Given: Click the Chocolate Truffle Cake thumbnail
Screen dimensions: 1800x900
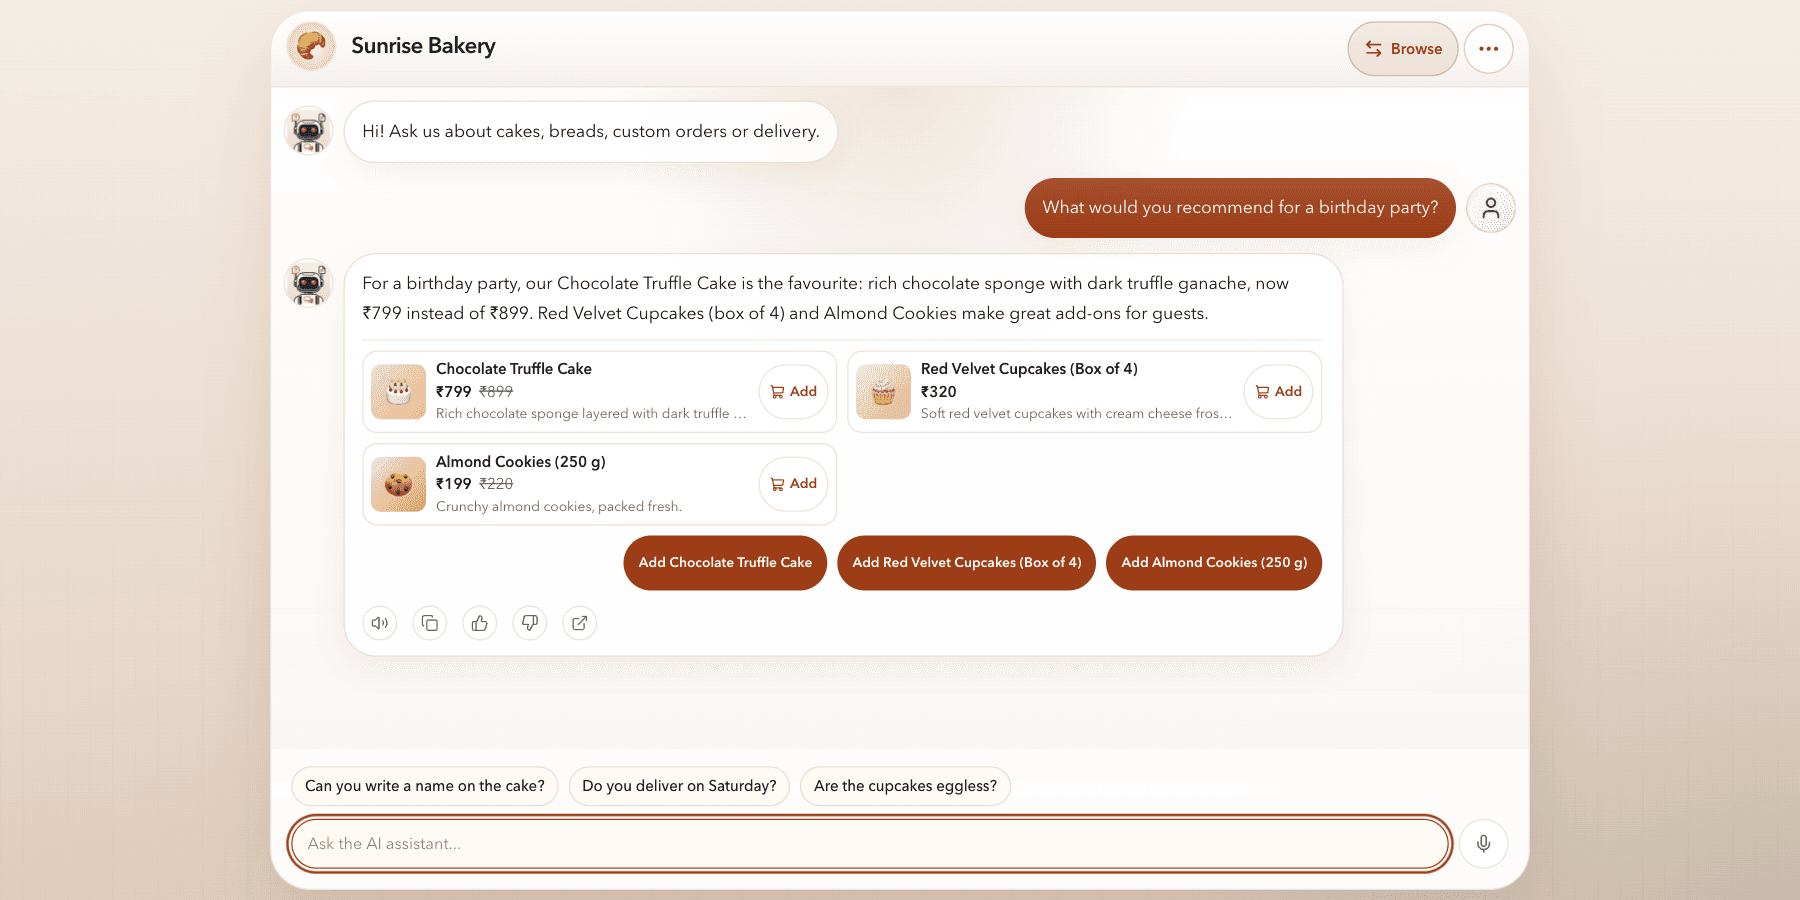Looking at the screenshot, I should click(x=398, y=392).
